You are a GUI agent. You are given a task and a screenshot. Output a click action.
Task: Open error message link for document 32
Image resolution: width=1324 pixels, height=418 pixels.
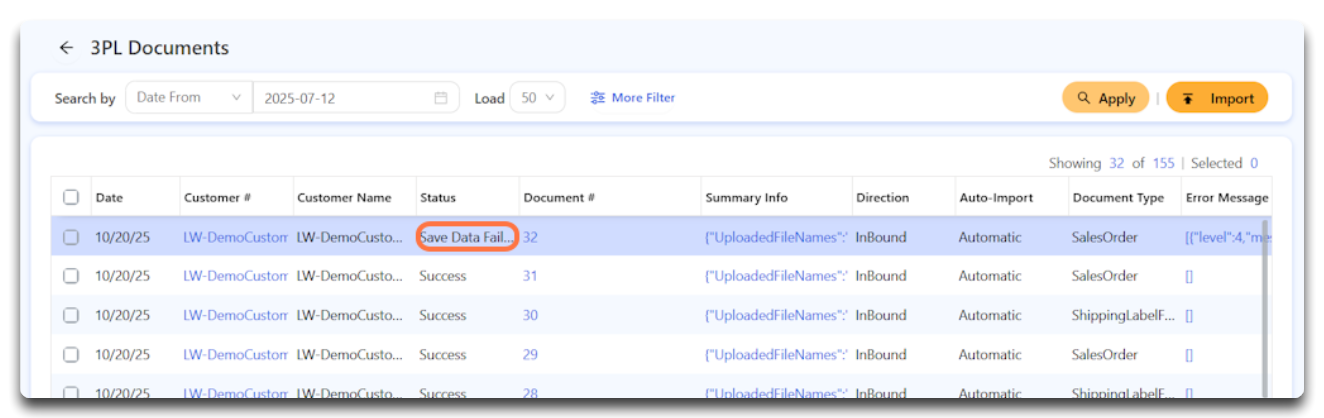click(x=1225, y=237)
